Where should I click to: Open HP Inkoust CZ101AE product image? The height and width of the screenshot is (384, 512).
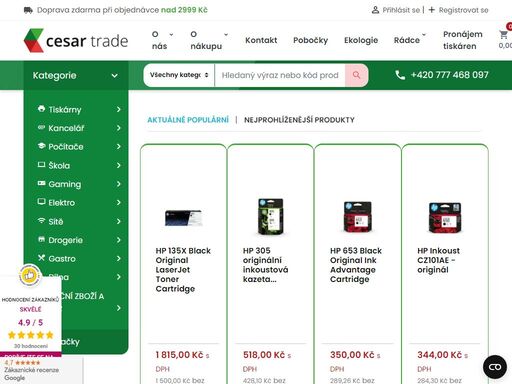(445, 217)
